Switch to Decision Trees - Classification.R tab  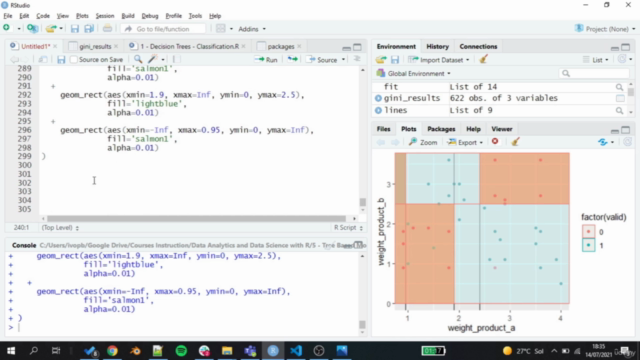click(x=189, y=47)
